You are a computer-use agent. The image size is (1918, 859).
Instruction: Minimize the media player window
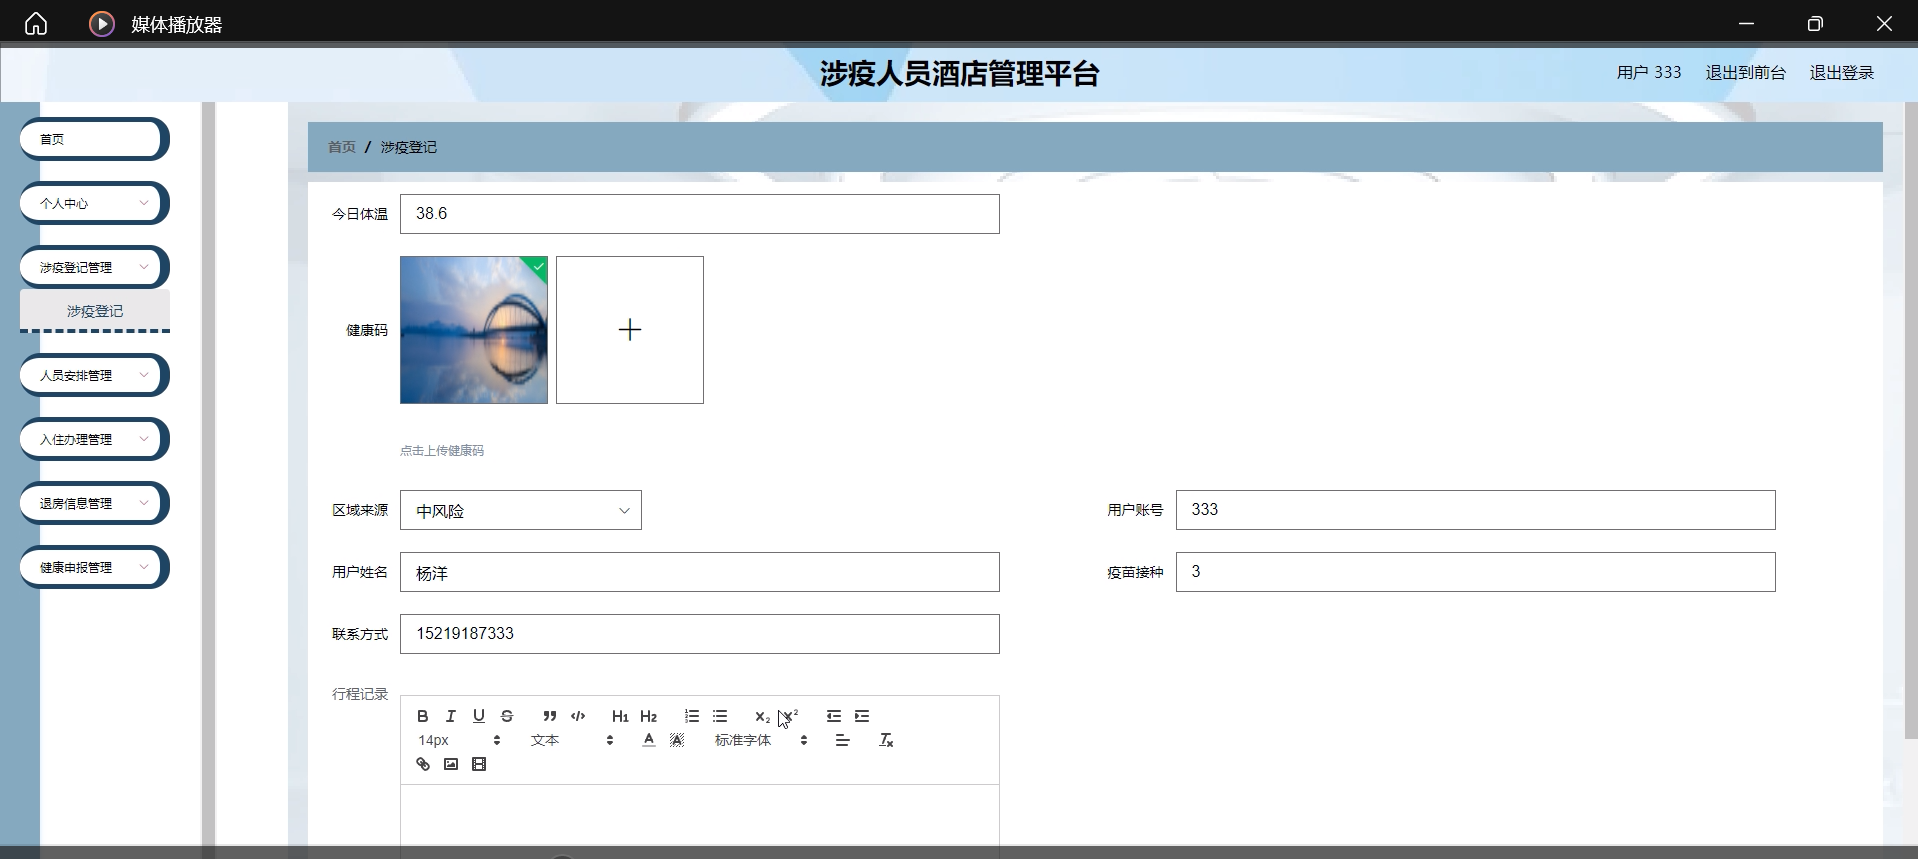tap(1746, 24)
